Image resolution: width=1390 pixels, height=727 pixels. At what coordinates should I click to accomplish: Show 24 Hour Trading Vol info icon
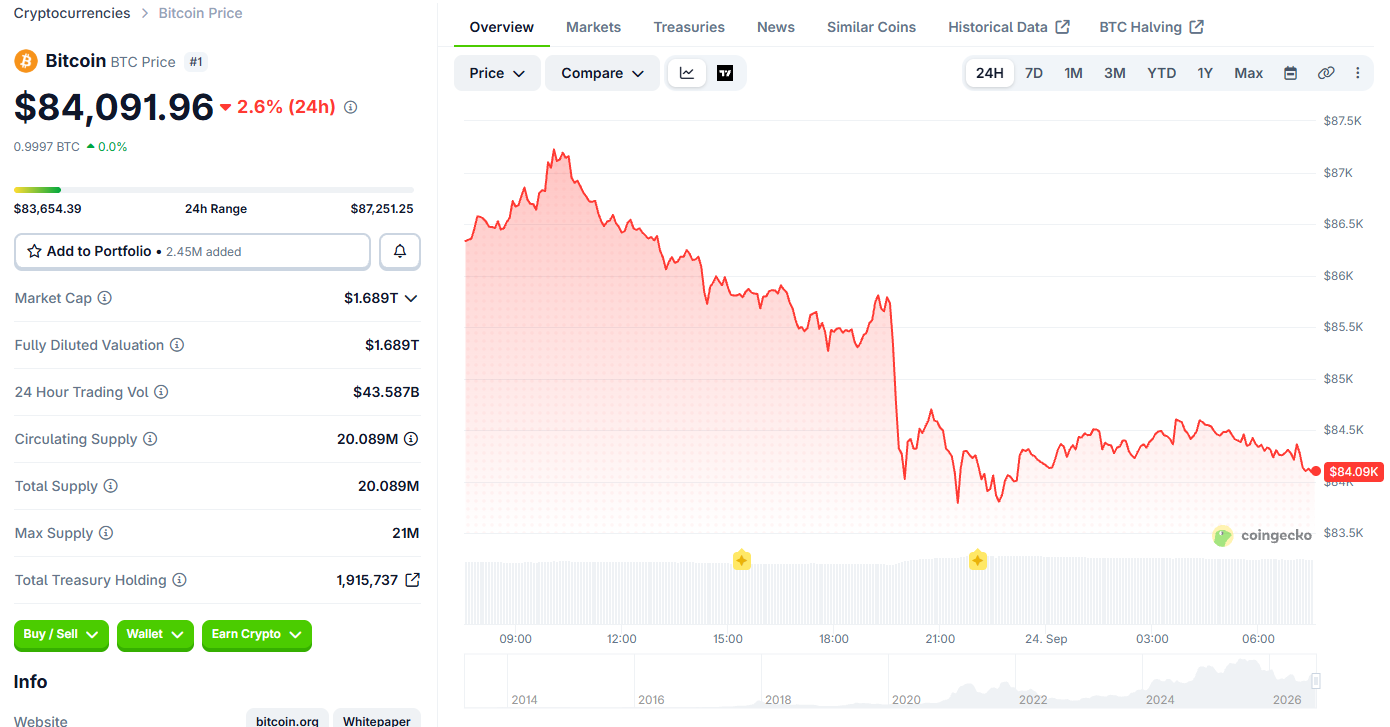161,392
